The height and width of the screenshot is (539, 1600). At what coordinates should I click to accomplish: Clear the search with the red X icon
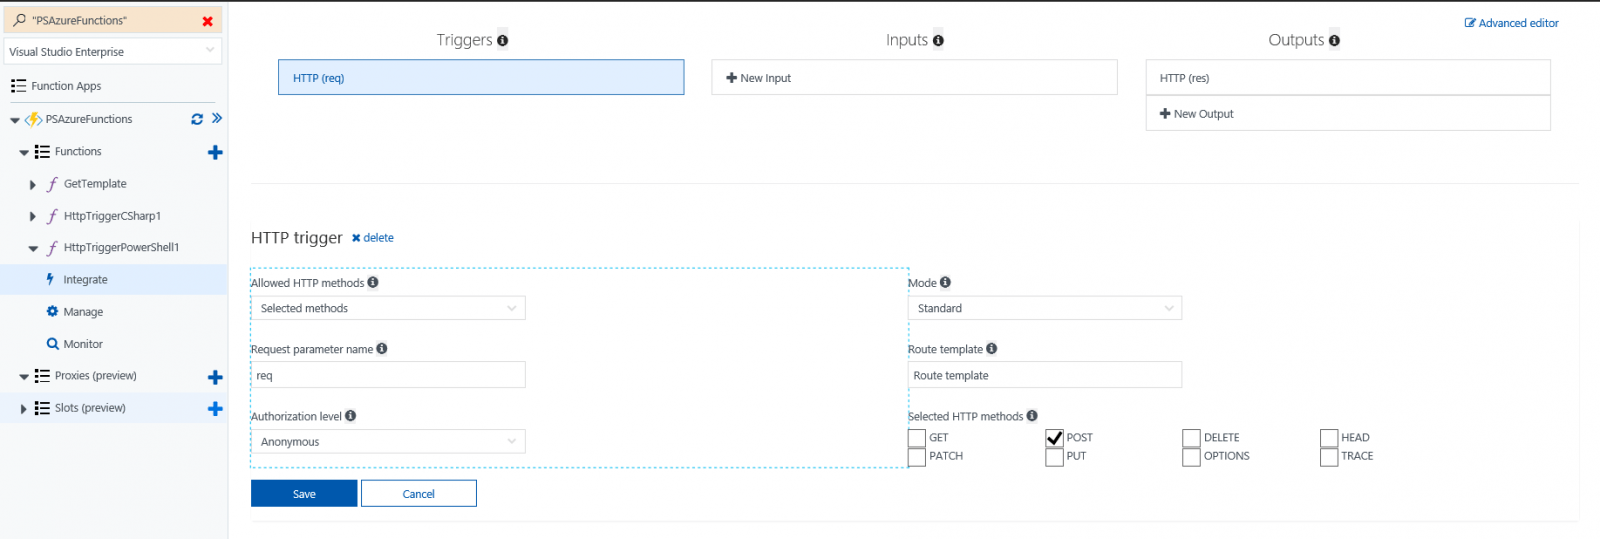(207, 21)
